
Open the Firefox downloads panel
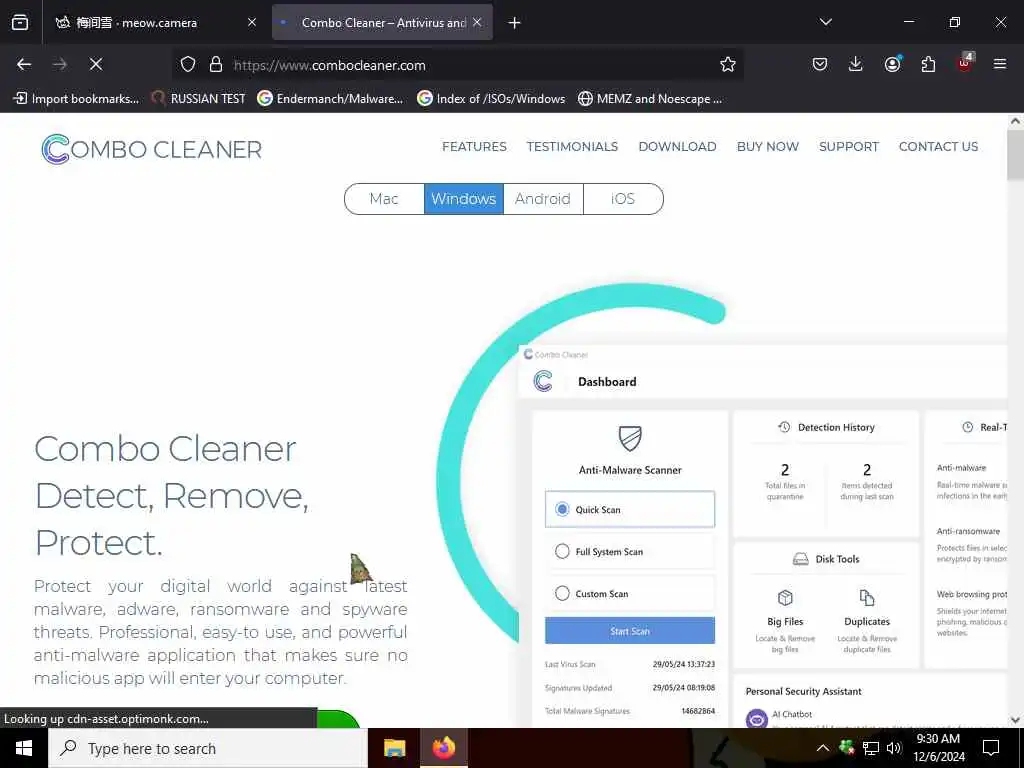click(856, 64)
